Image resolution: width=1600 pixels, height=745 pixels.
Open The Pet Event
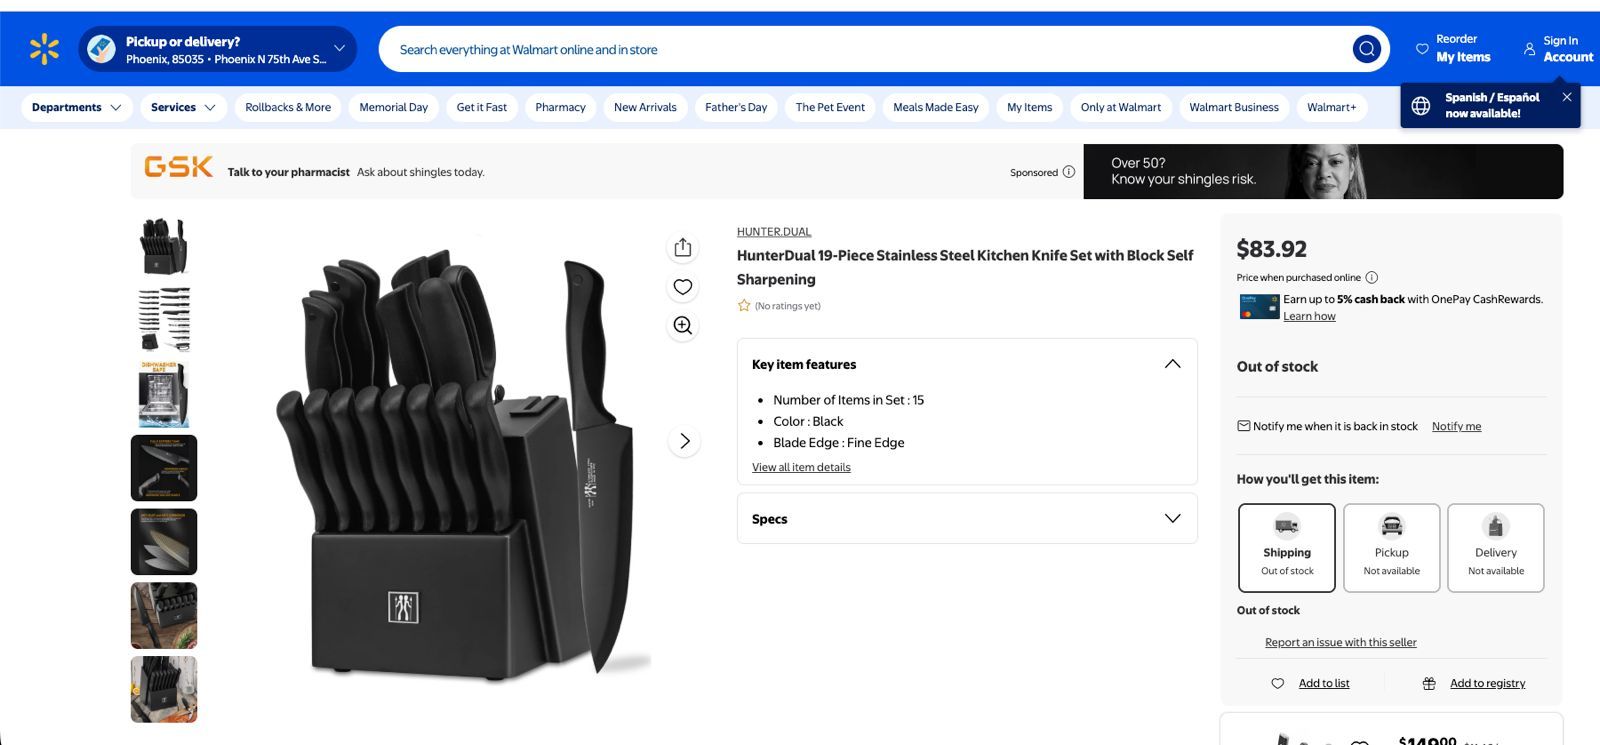point(830,108)
